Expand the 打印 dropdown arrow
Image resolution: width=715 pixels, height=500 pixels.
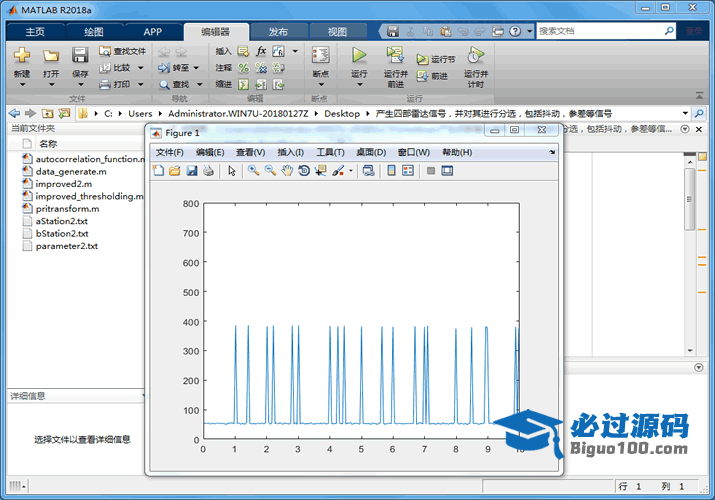pos(140,84)
